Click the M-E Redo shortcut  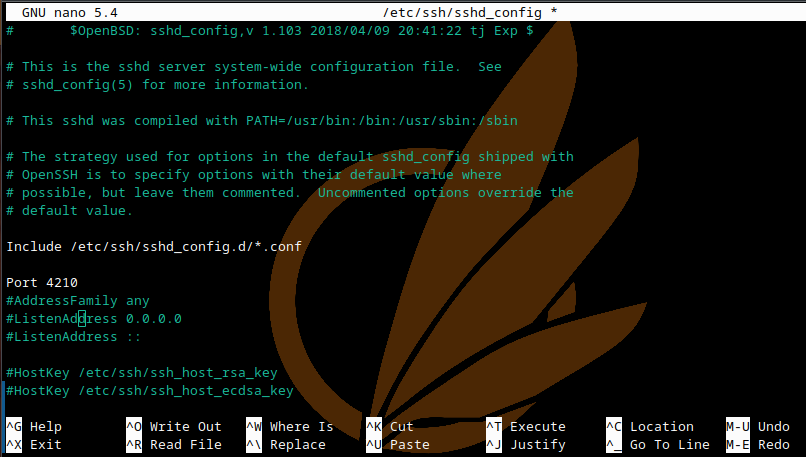pyautogui.click(x=758, y=445)
